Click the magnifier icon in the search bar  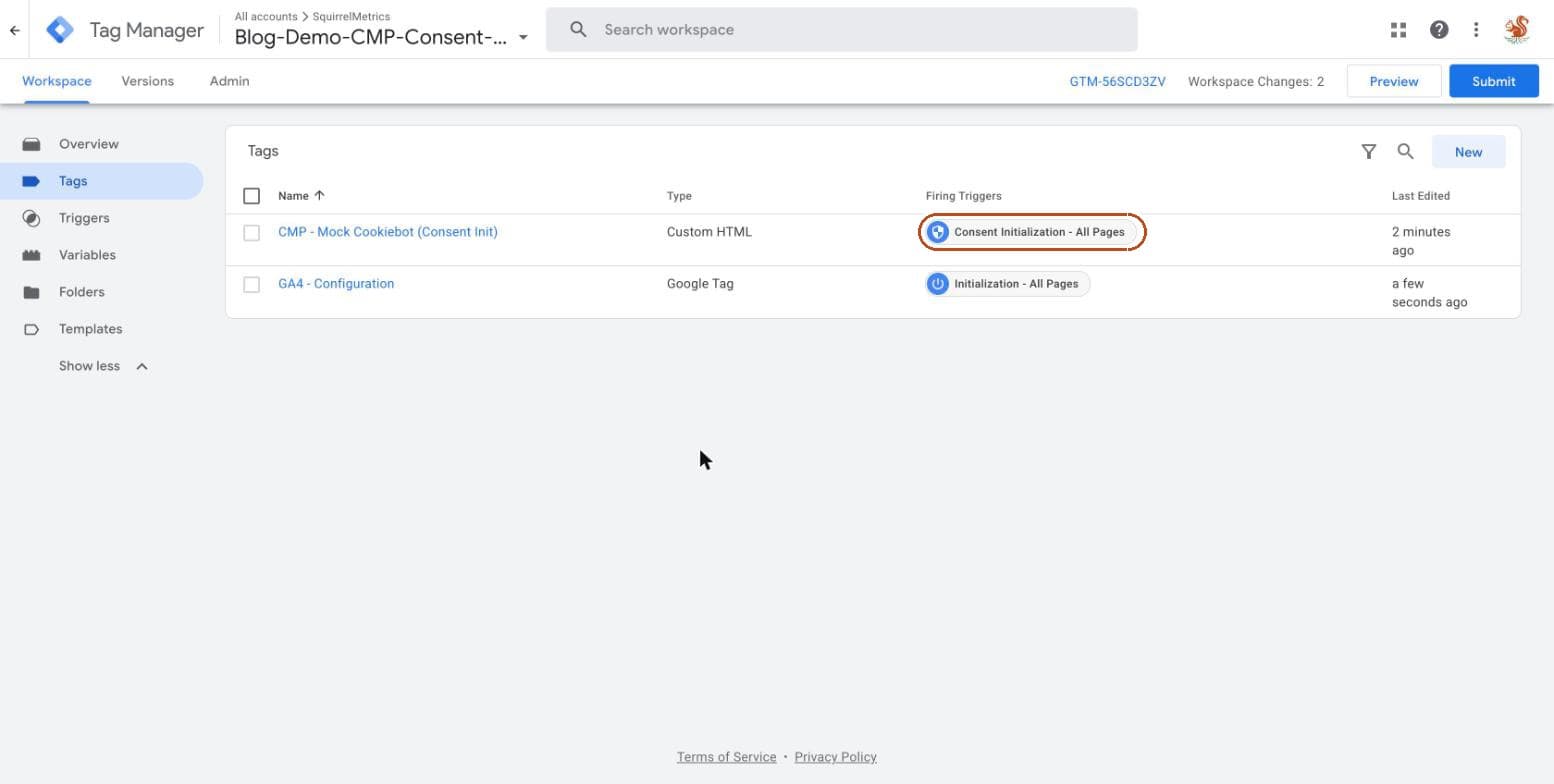[578, 30]
